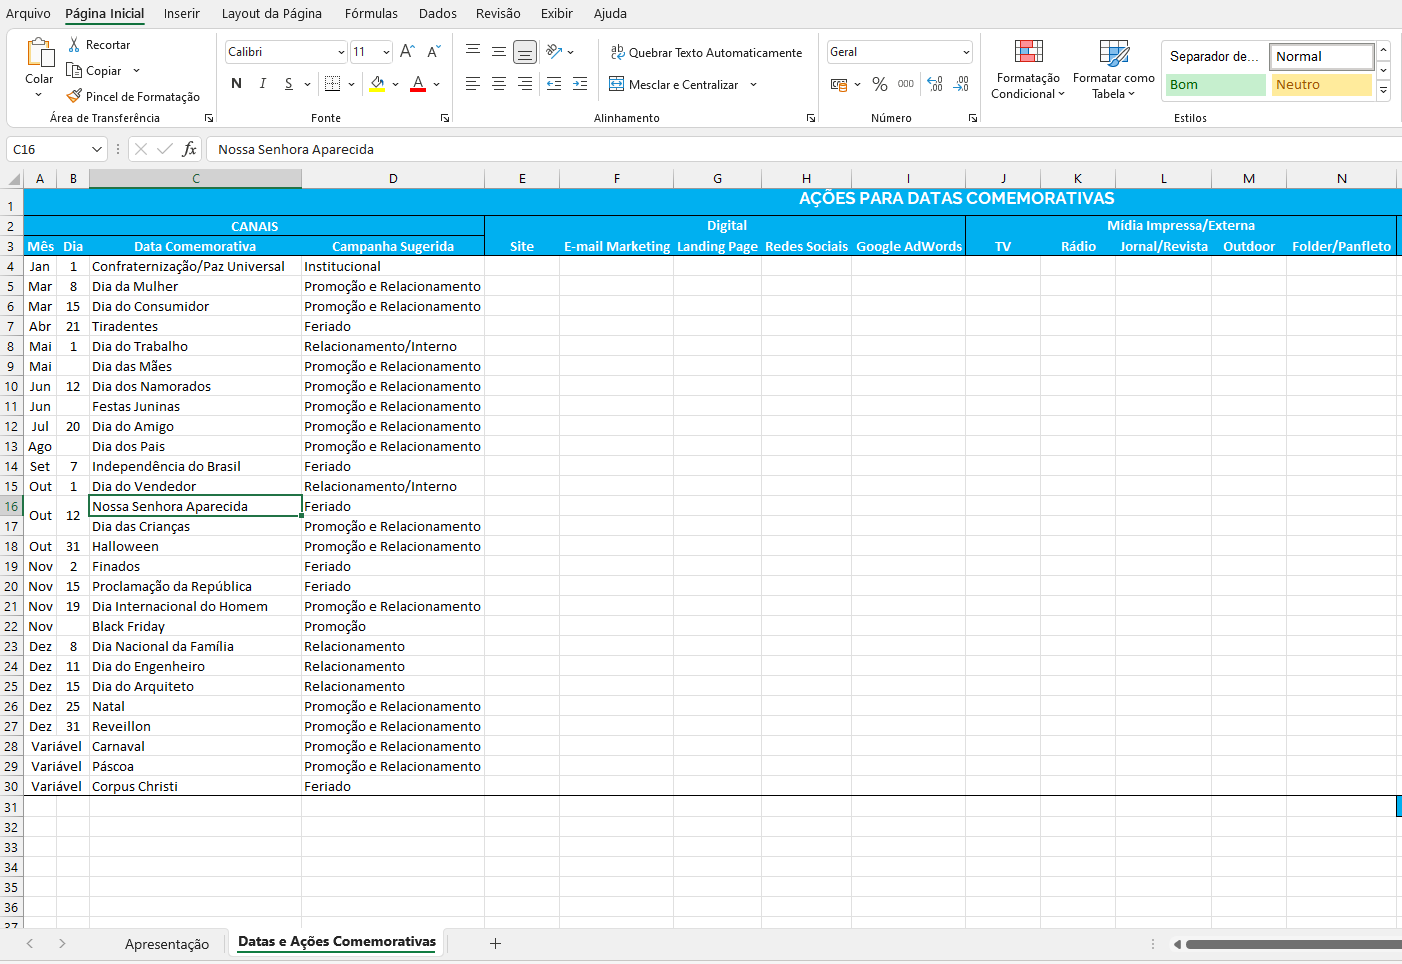The width and height of the screenshot is (1402, 964).
Task: Toggle italic formatting (I)
Action: pyautogui.click(x=263, y=84)
